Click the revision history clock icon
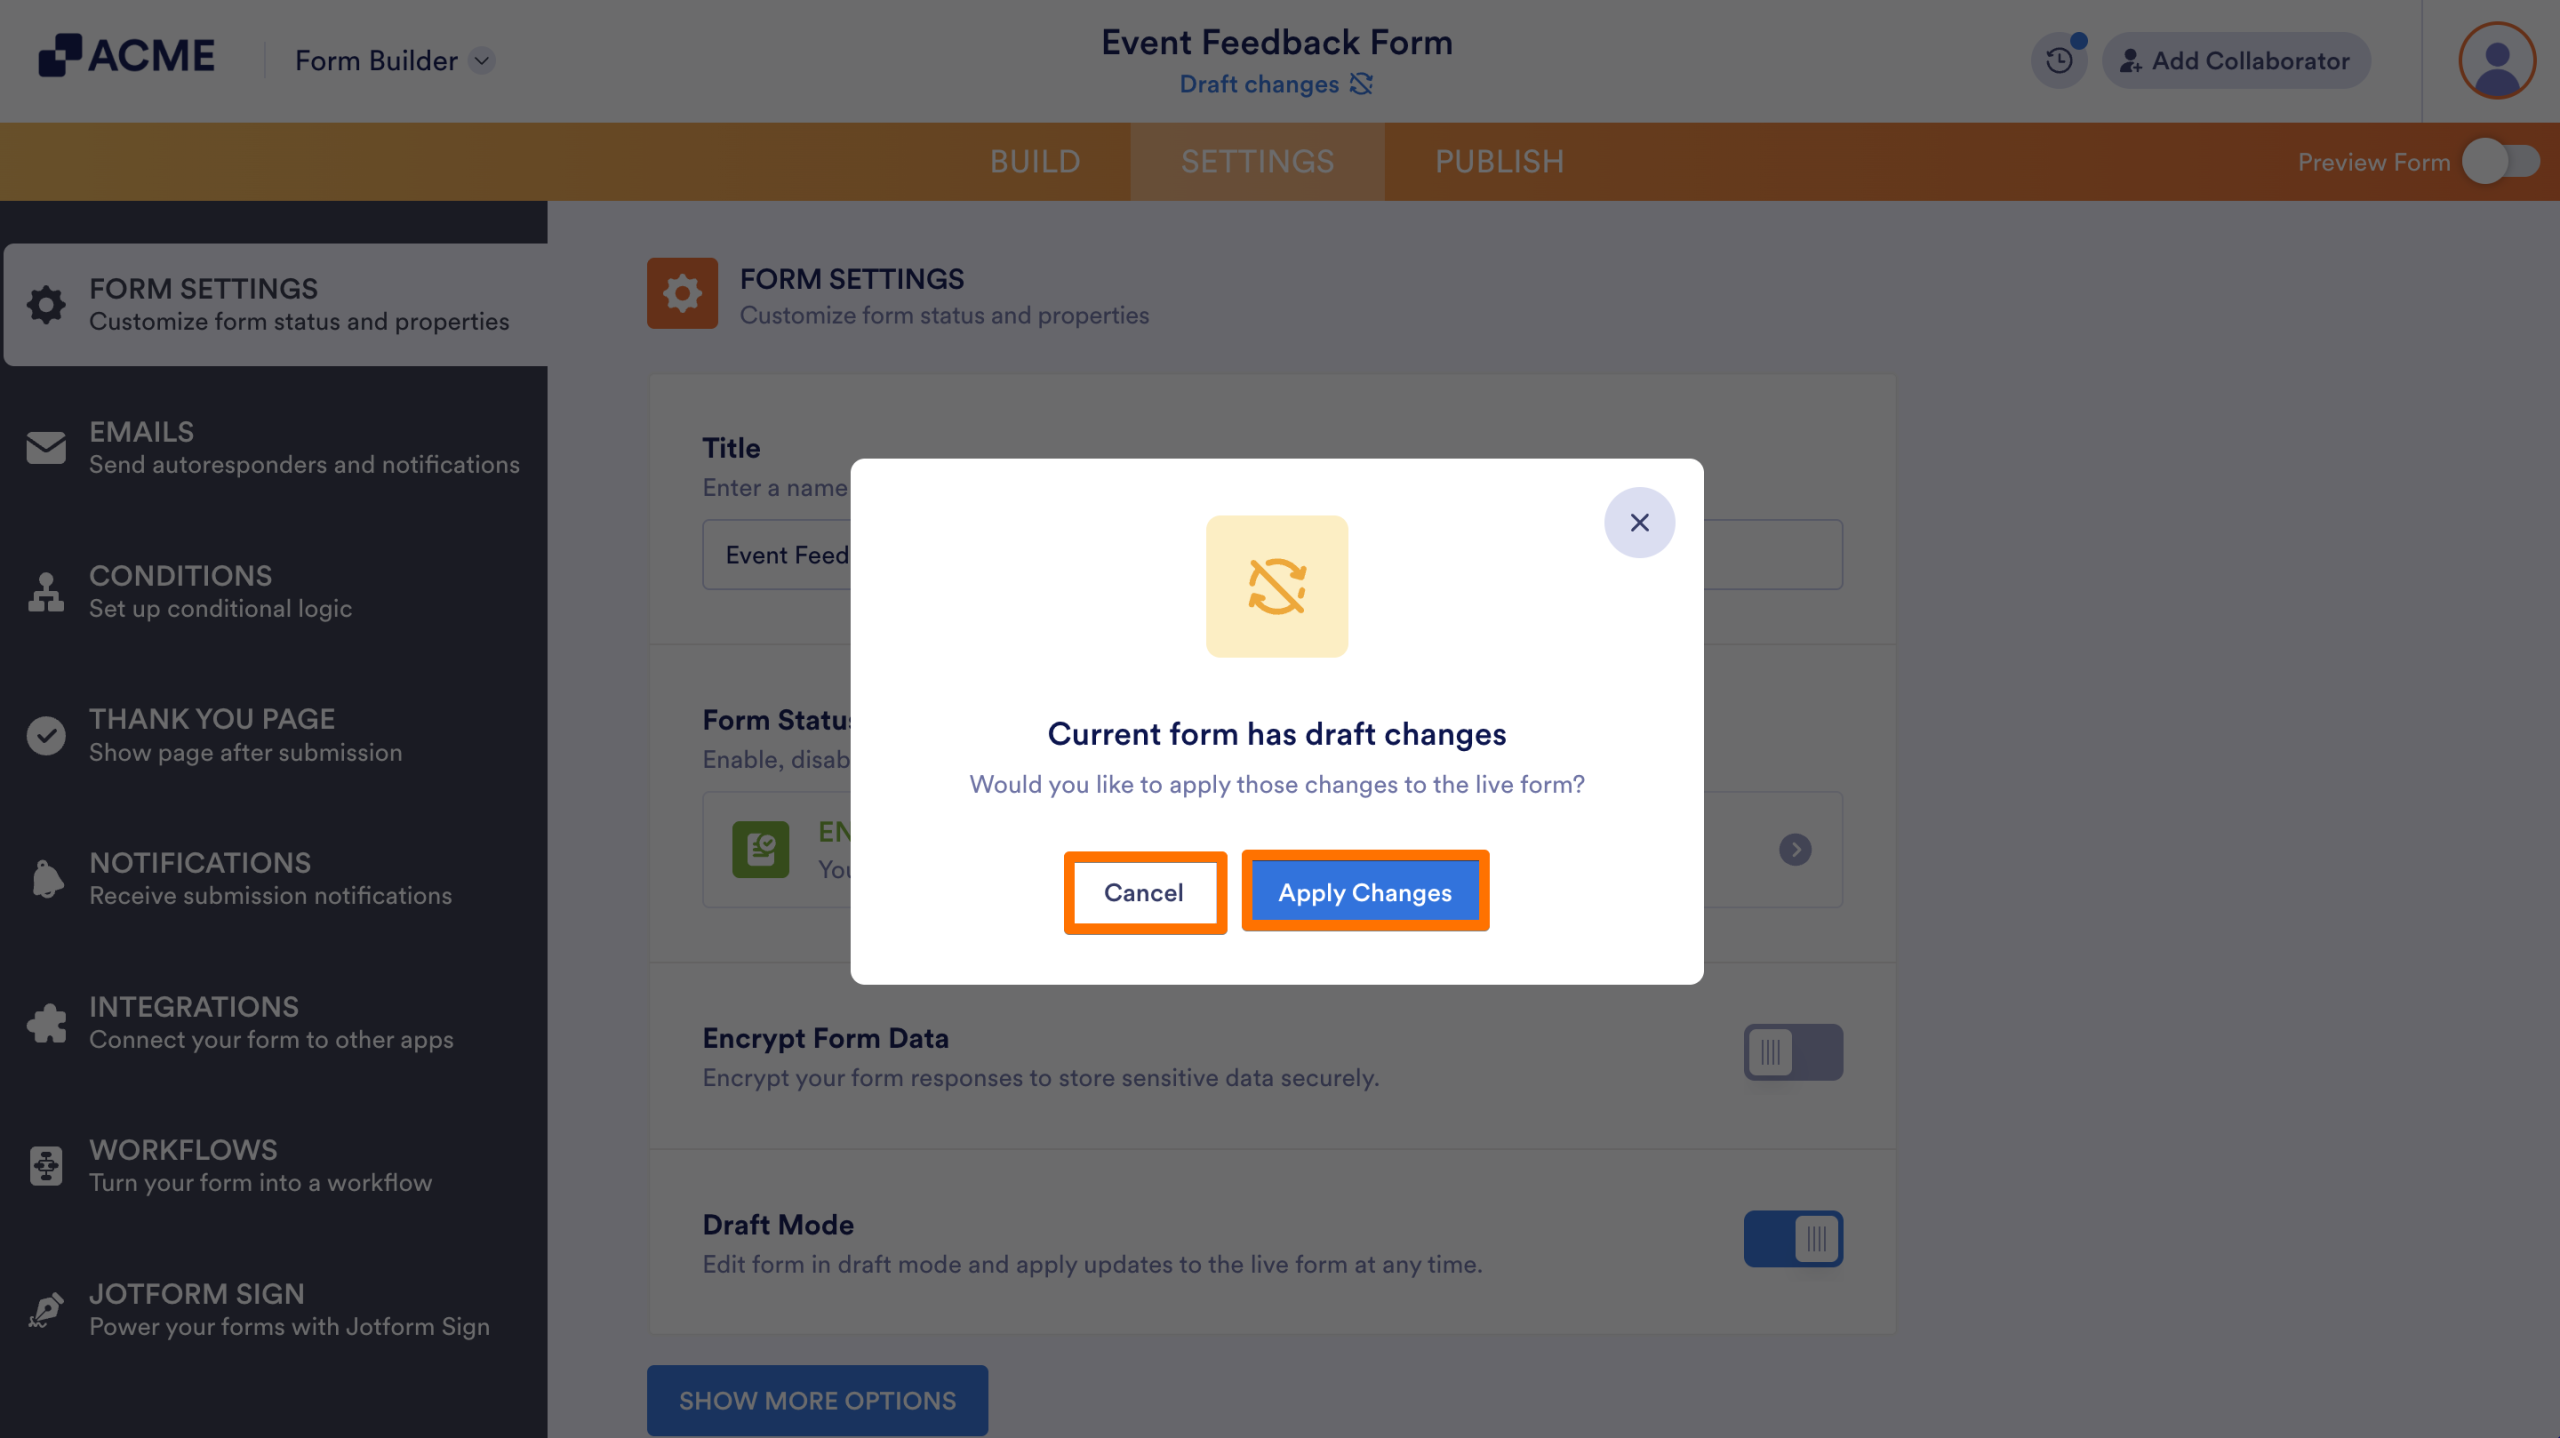The image size is (2560, 1438). 2059,60
